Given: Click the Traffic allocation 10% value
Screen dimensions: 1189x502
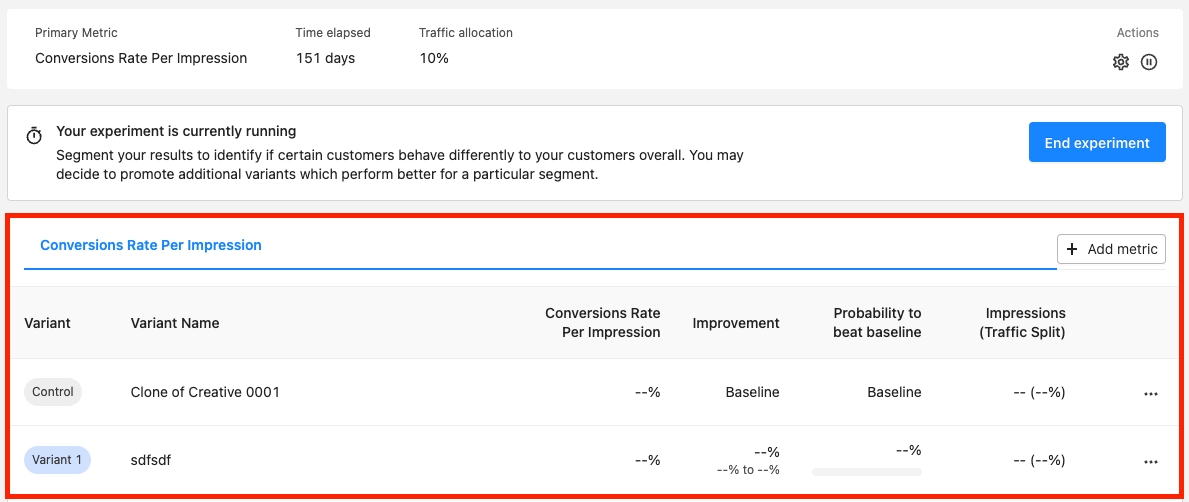Looking at the screenshot, I should pos(434,58).
